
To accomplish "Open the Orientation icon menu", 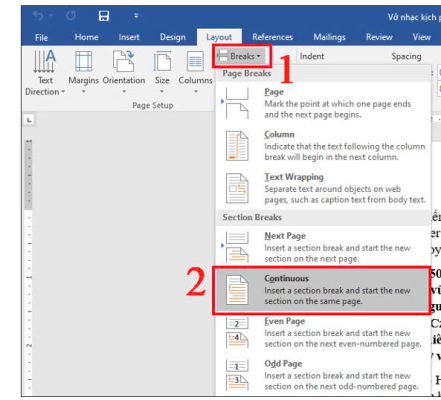I will click(x=124, y=61).
